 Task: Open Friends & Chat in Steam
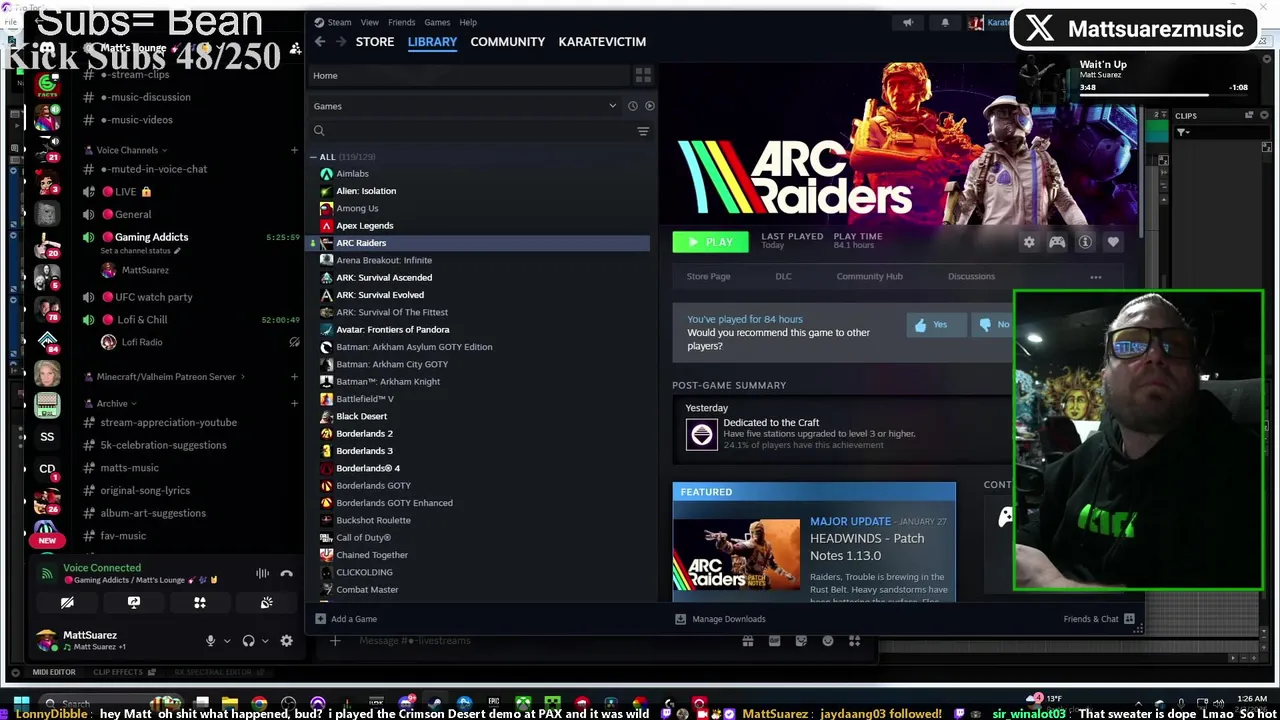1098,619
